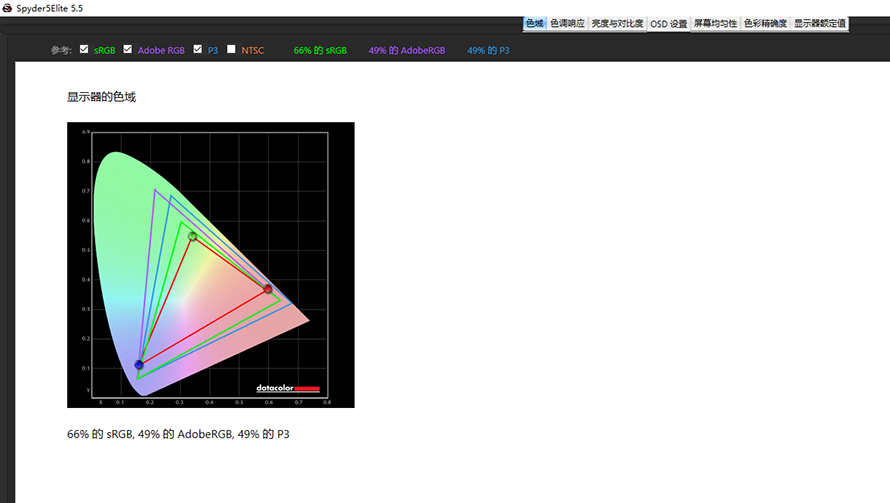Open the 屏幕均匀性 tab

[x=715, y=23]
